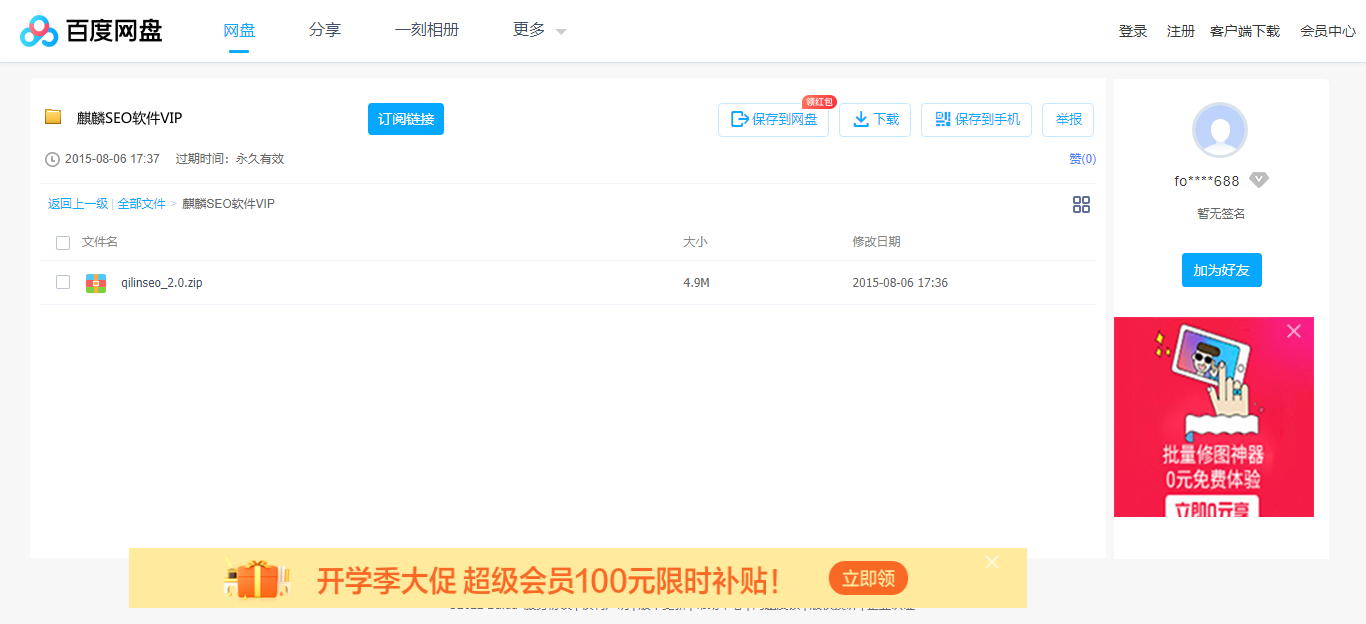Dismiss the sidebar advertisement with its close X
1366x624 pixels.
tap(1294, 331)
